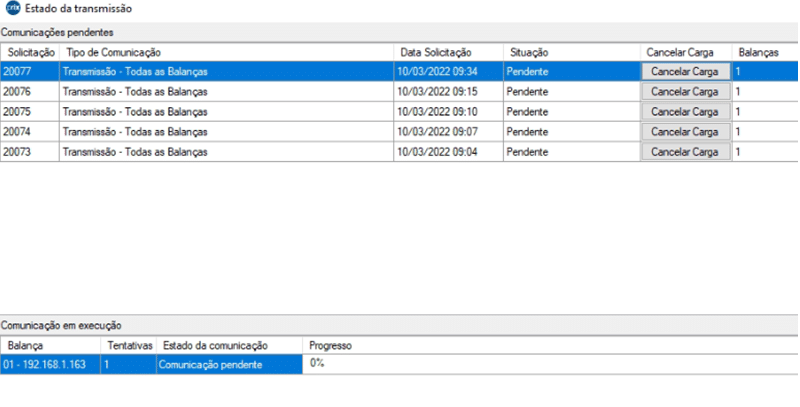Click the Tipo de Comunicação column header
Viewport: 800px width, 407px height.
(x=112, y=51)
